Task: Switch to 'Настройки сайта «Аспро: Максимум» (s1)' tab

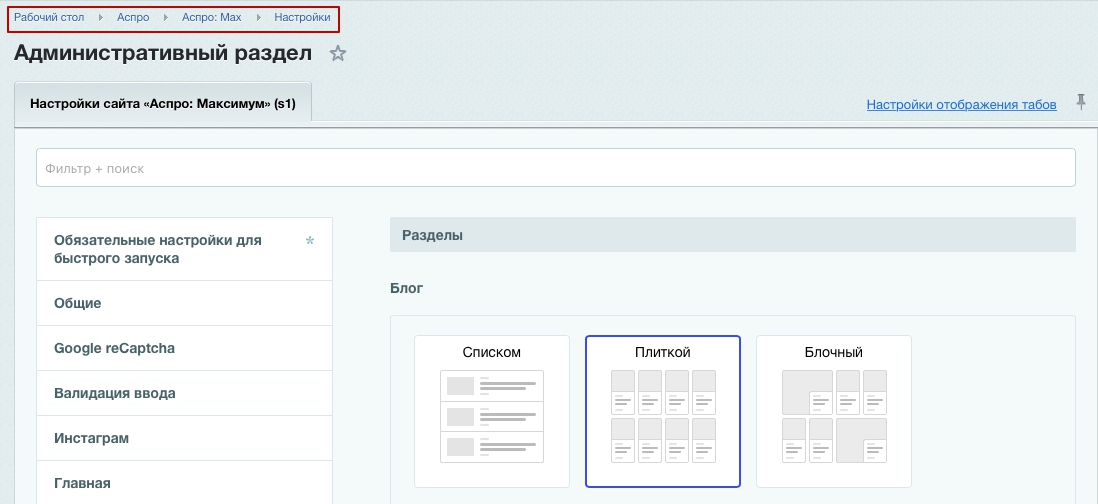Action: coord(163,103)
